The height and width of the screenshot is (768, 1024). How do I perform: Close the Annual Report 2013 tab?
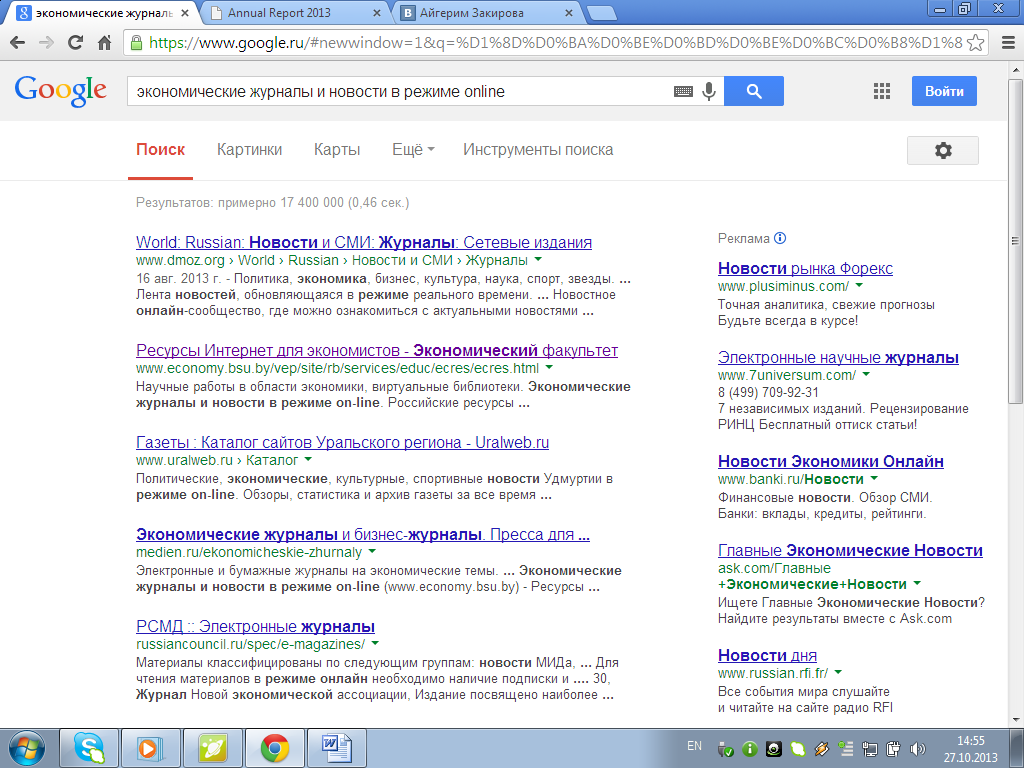click(x=377, y=13)
